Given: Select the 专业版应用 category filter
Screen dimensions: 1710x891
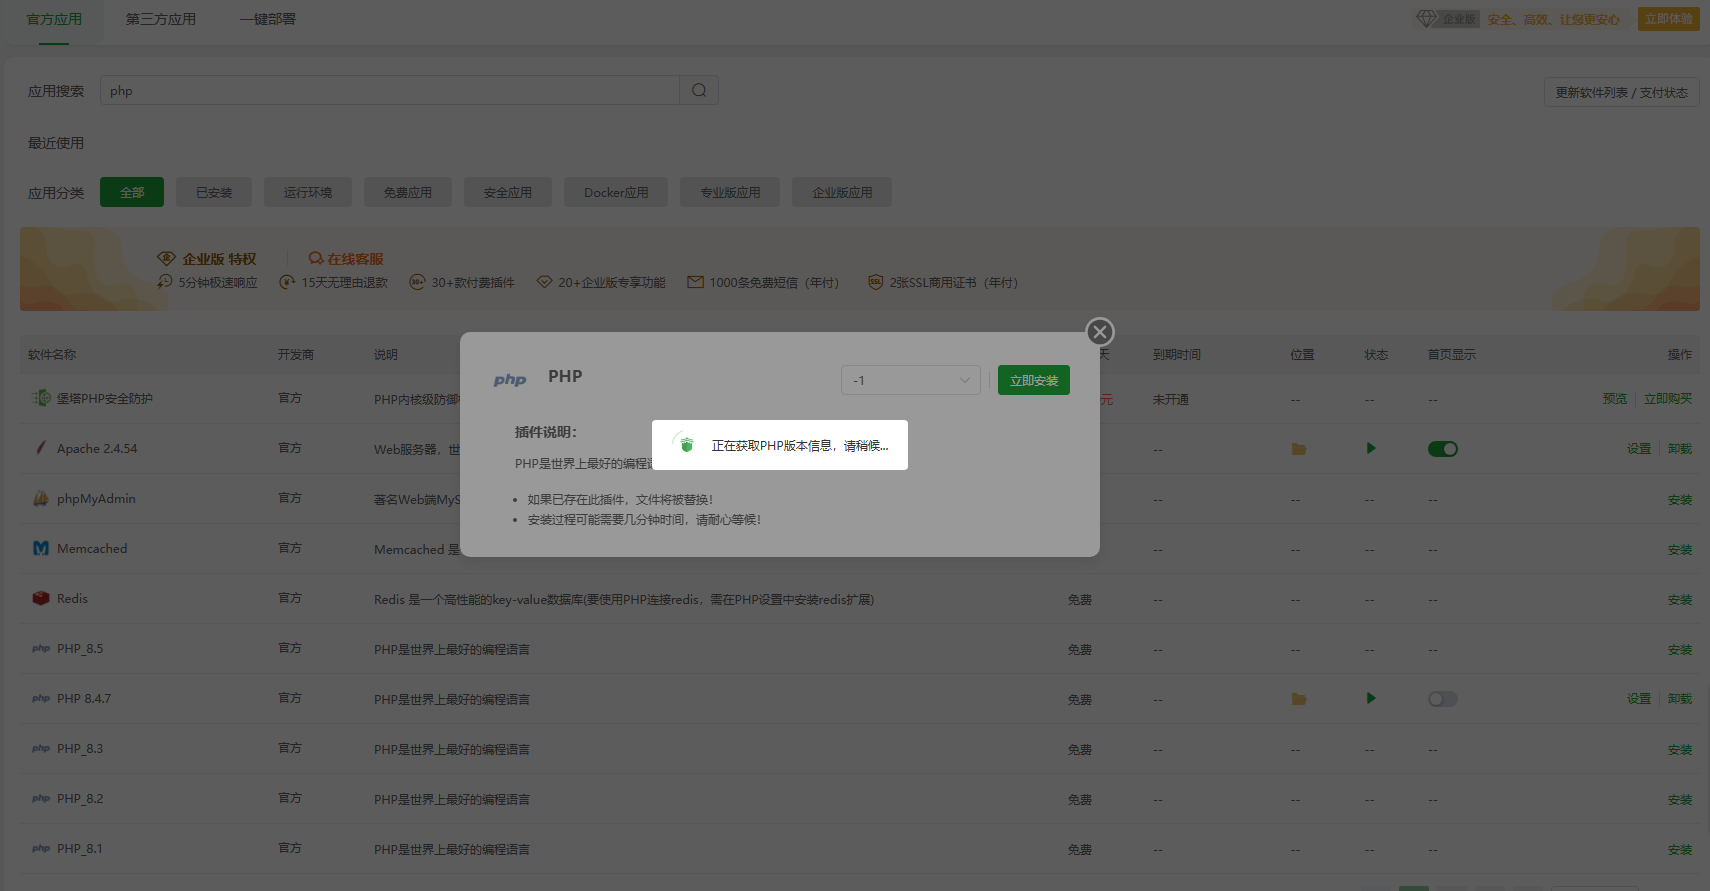Looking at the screenshot, I should pyautogui.click(x=730, y=192).
